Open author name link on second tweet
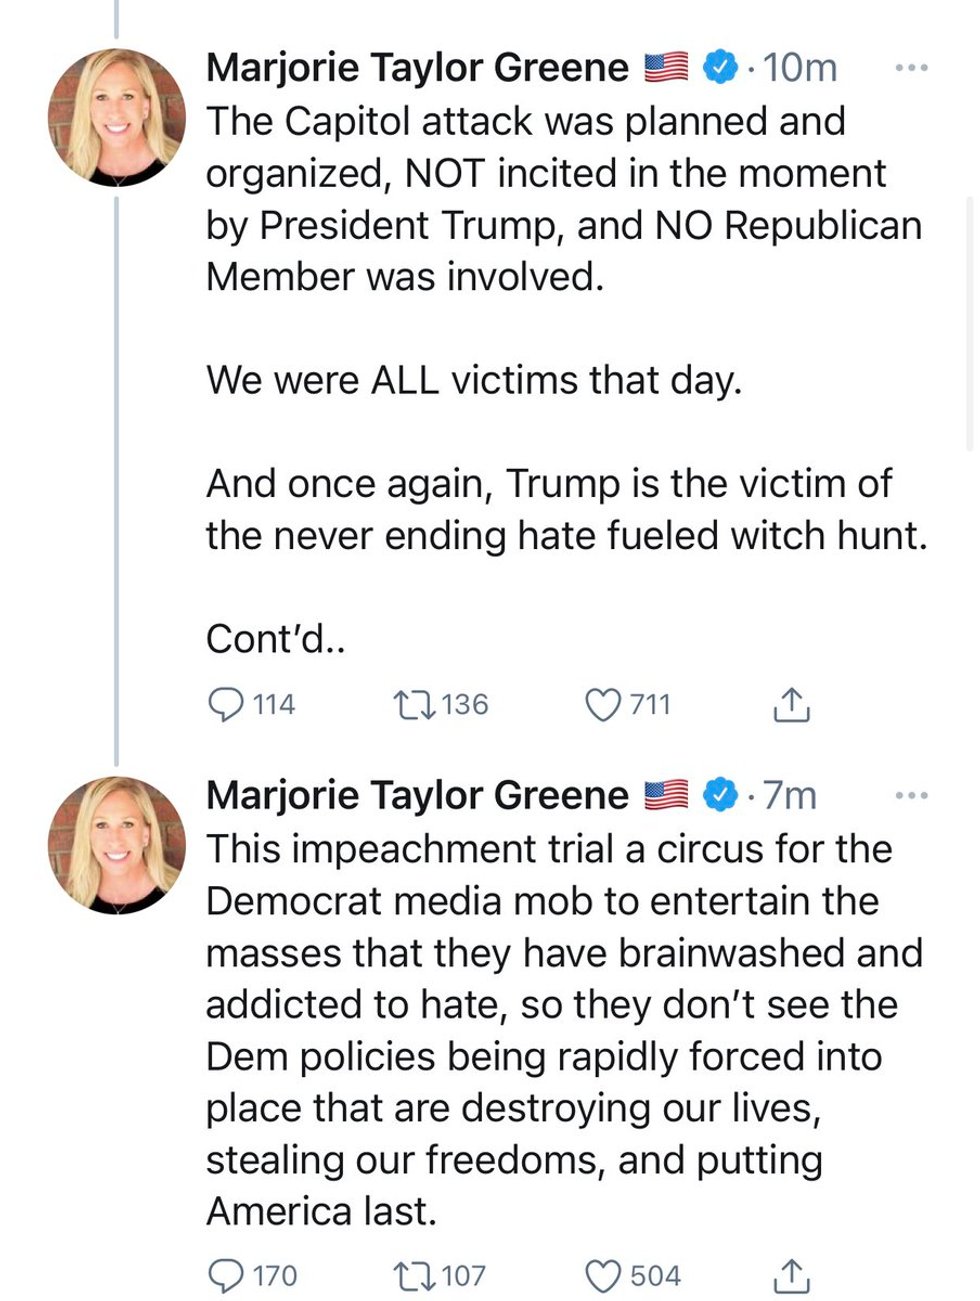The image size is (980, 1301). 417,796
